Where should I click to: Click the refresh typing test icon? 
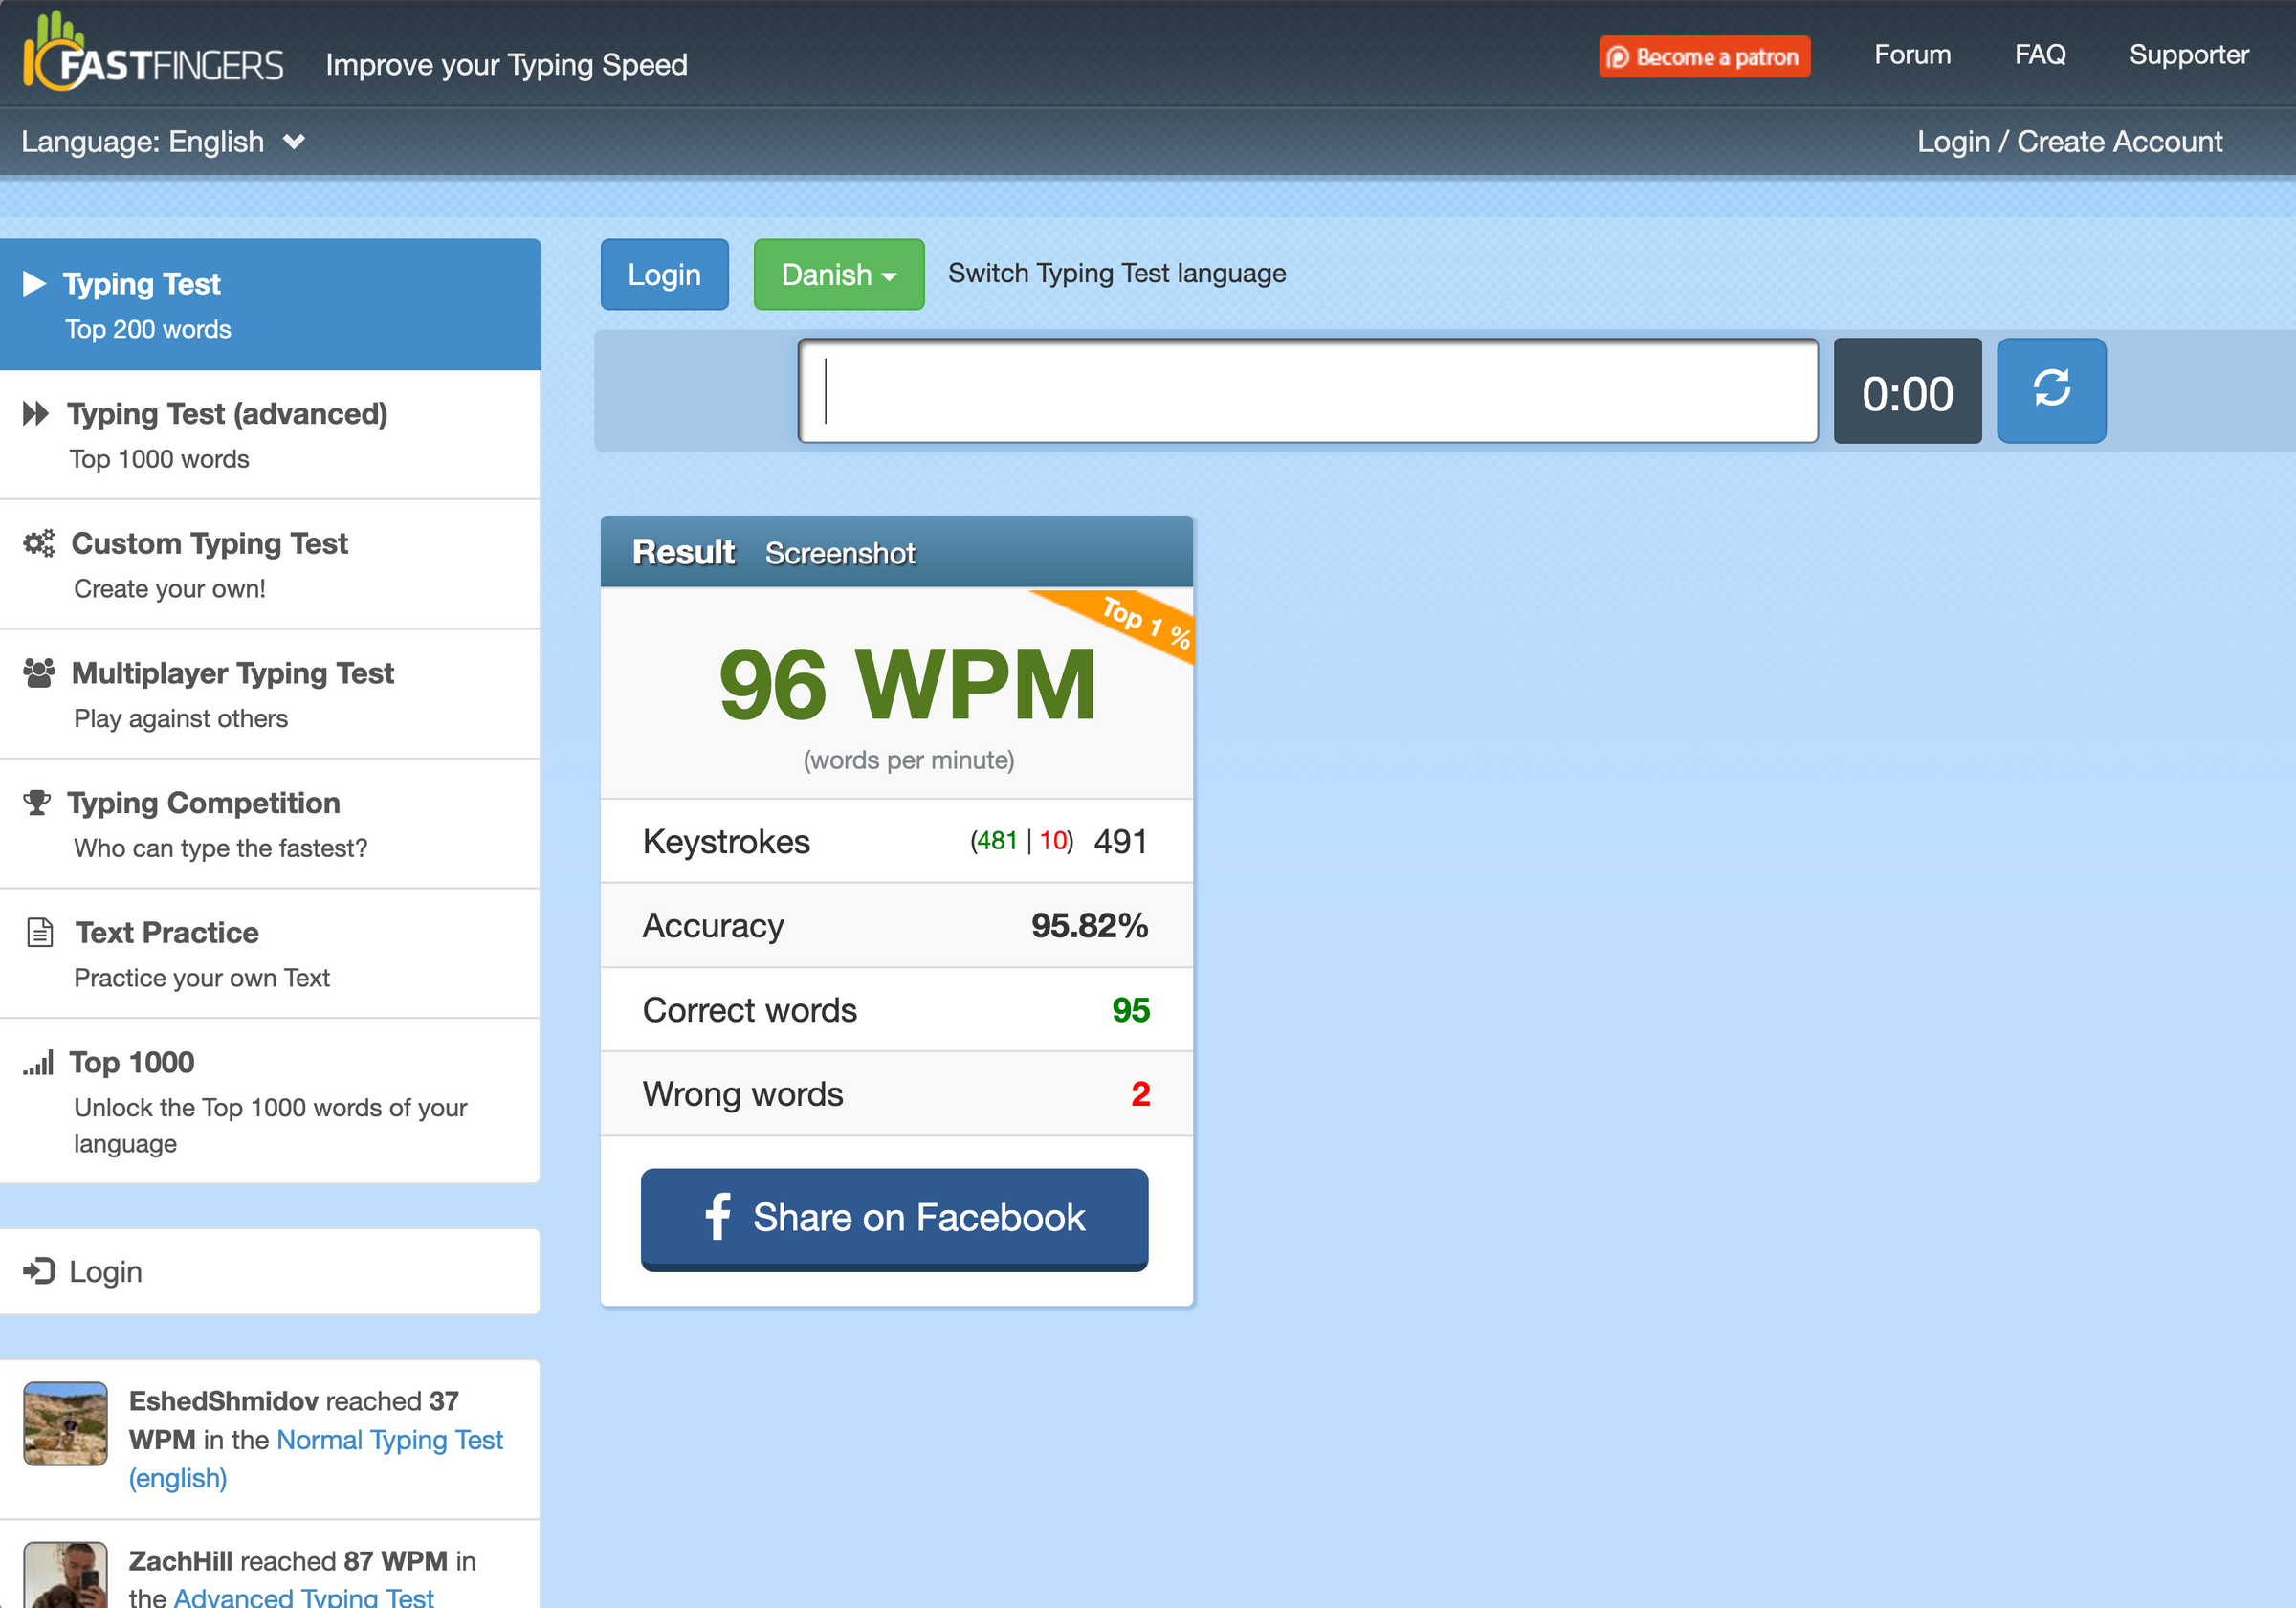click(2050, 390)
